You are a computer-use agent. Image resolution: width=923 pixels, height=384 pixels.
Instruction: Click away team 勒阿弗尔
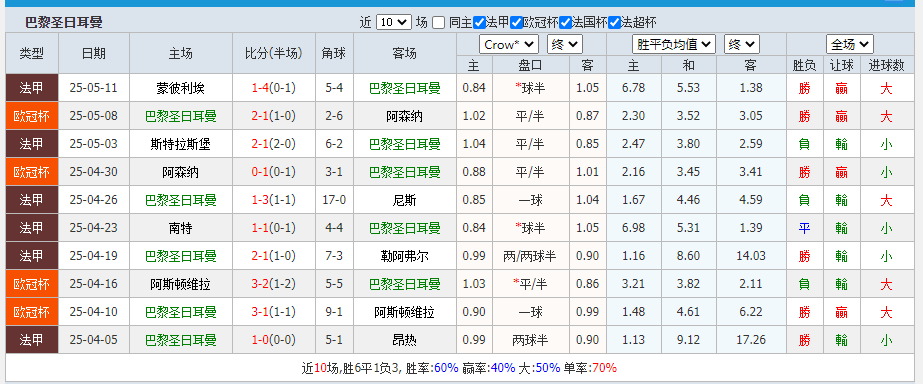404,256
